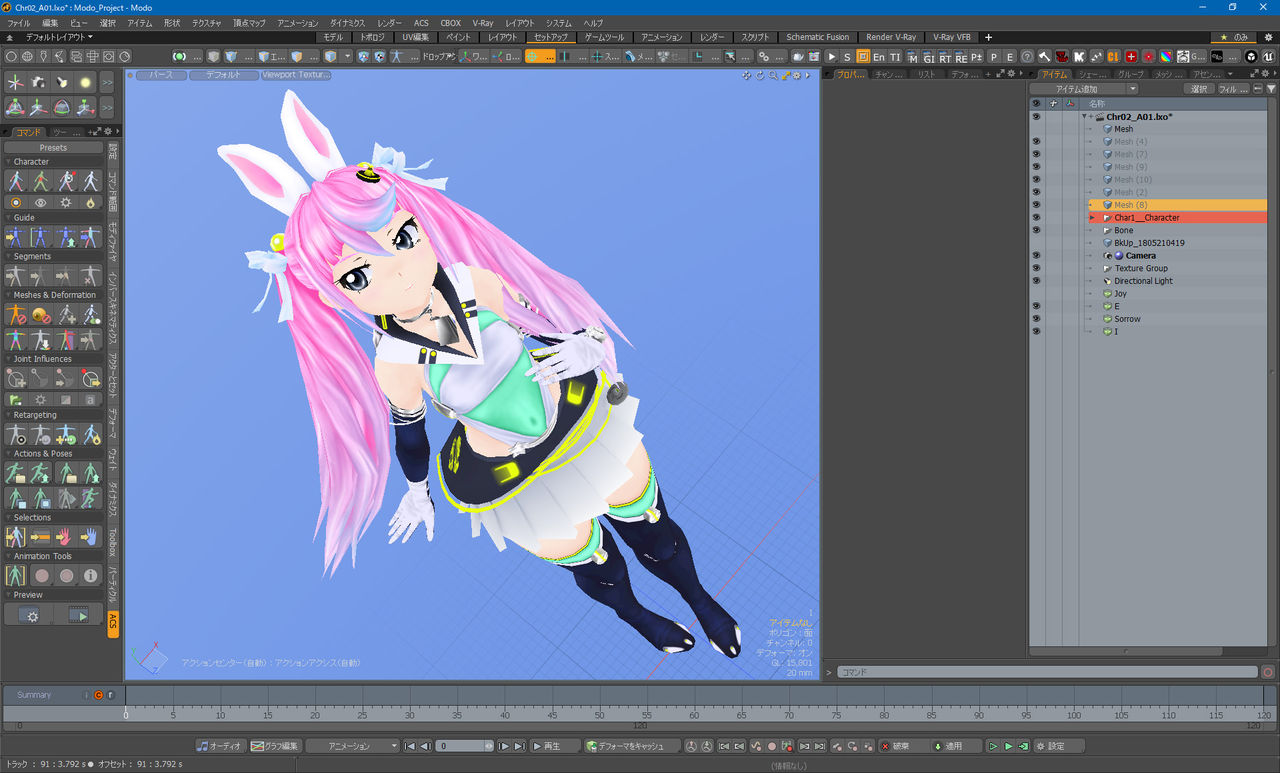1280x773 pixels.
Task: Click the Presets button
Action: [x=53, y=148]
